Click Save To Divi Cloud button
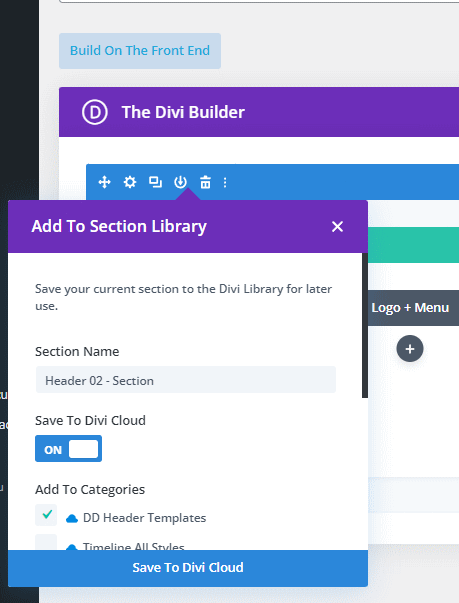This screenshot has height=603, width=459. tap(188, 568)
